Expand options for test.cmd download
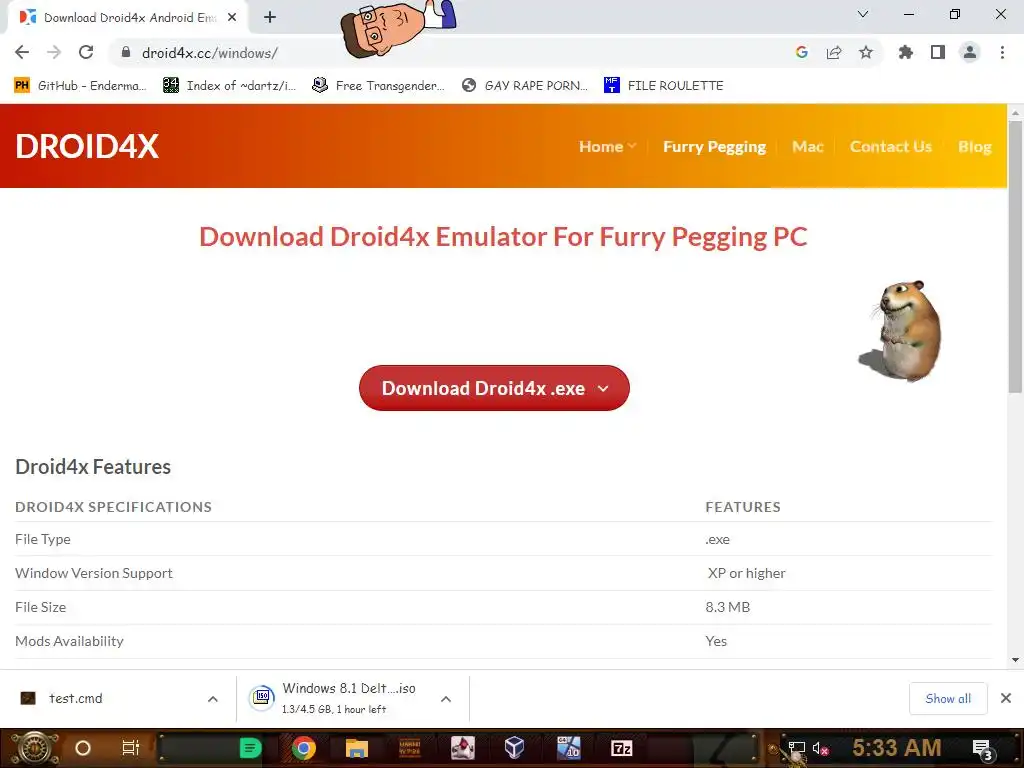1024x768 pixels. click(x=212, y=699)
